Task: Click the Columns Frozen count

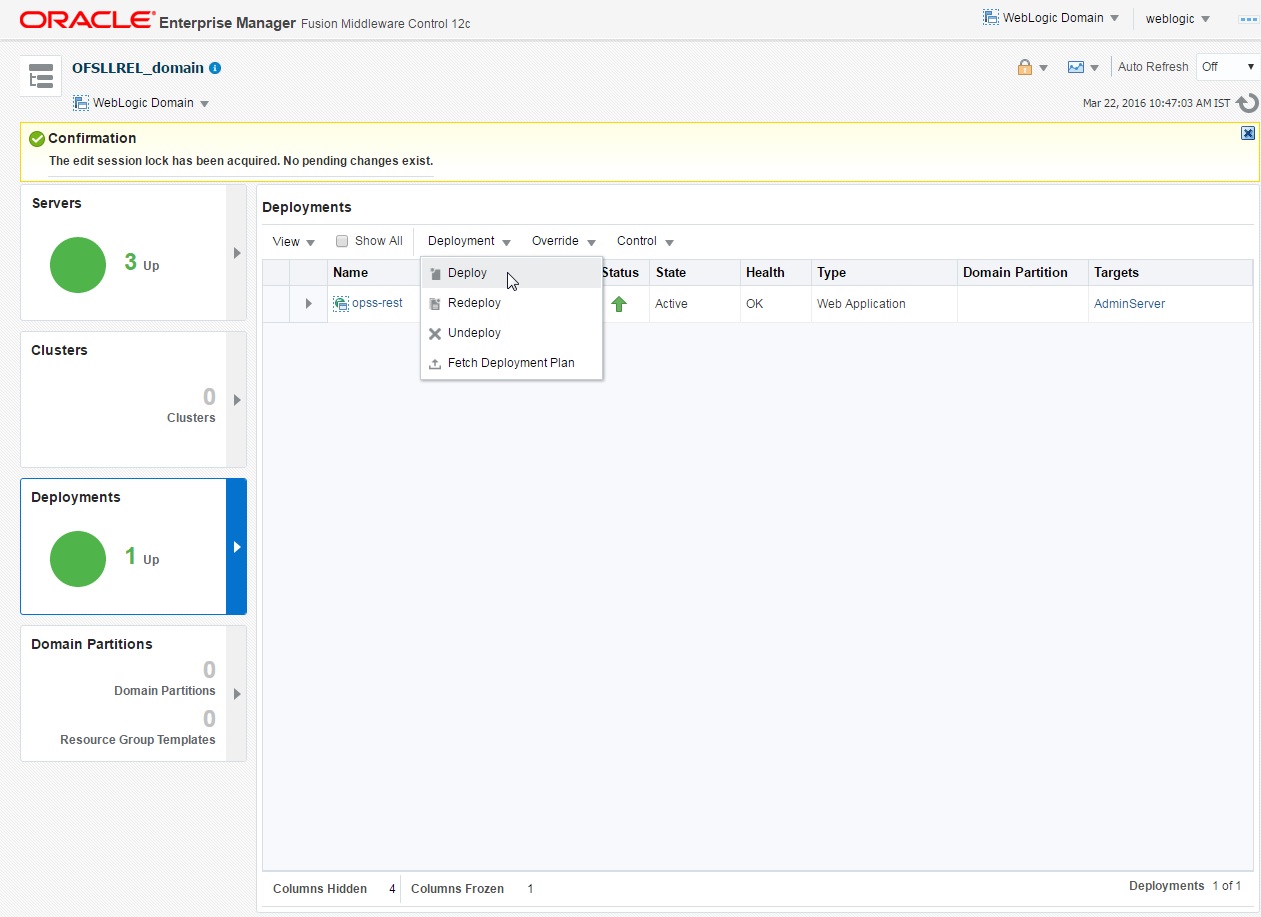Action: point(530,889)
